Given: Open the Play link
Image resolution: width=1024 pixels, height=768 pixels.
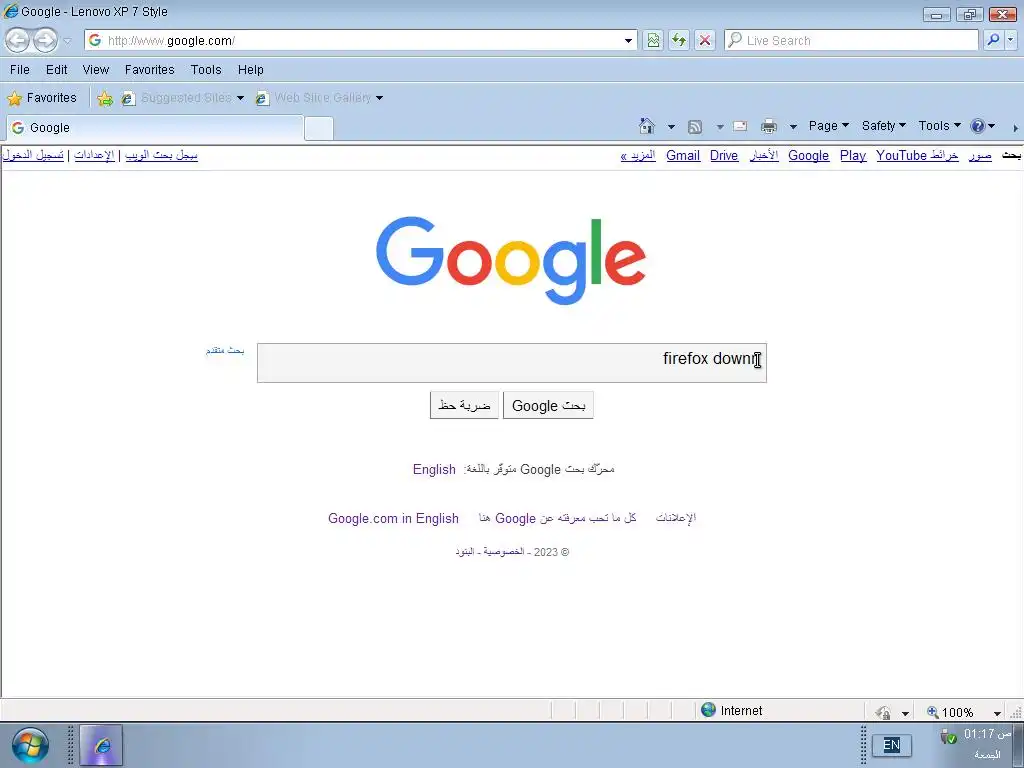Looking at the screenshot, I should coord(853,155).
